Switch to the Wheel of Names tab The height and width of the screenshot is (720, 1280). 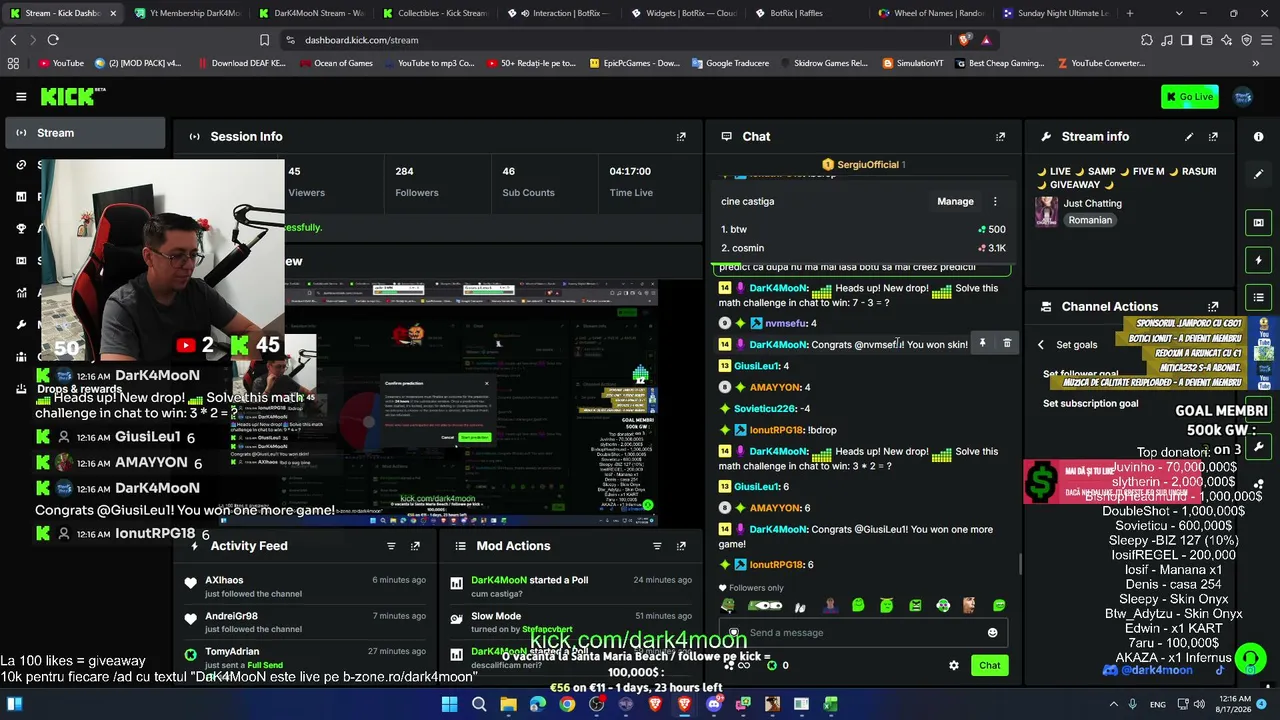pyautogui.click(x=931, y=13)
